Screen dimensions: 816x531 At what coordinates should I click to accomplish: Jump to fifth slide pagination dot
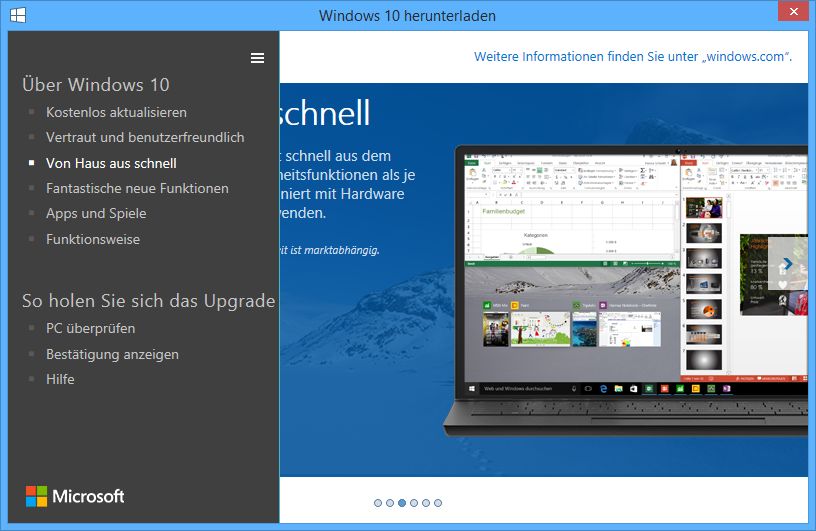[426, 503]
